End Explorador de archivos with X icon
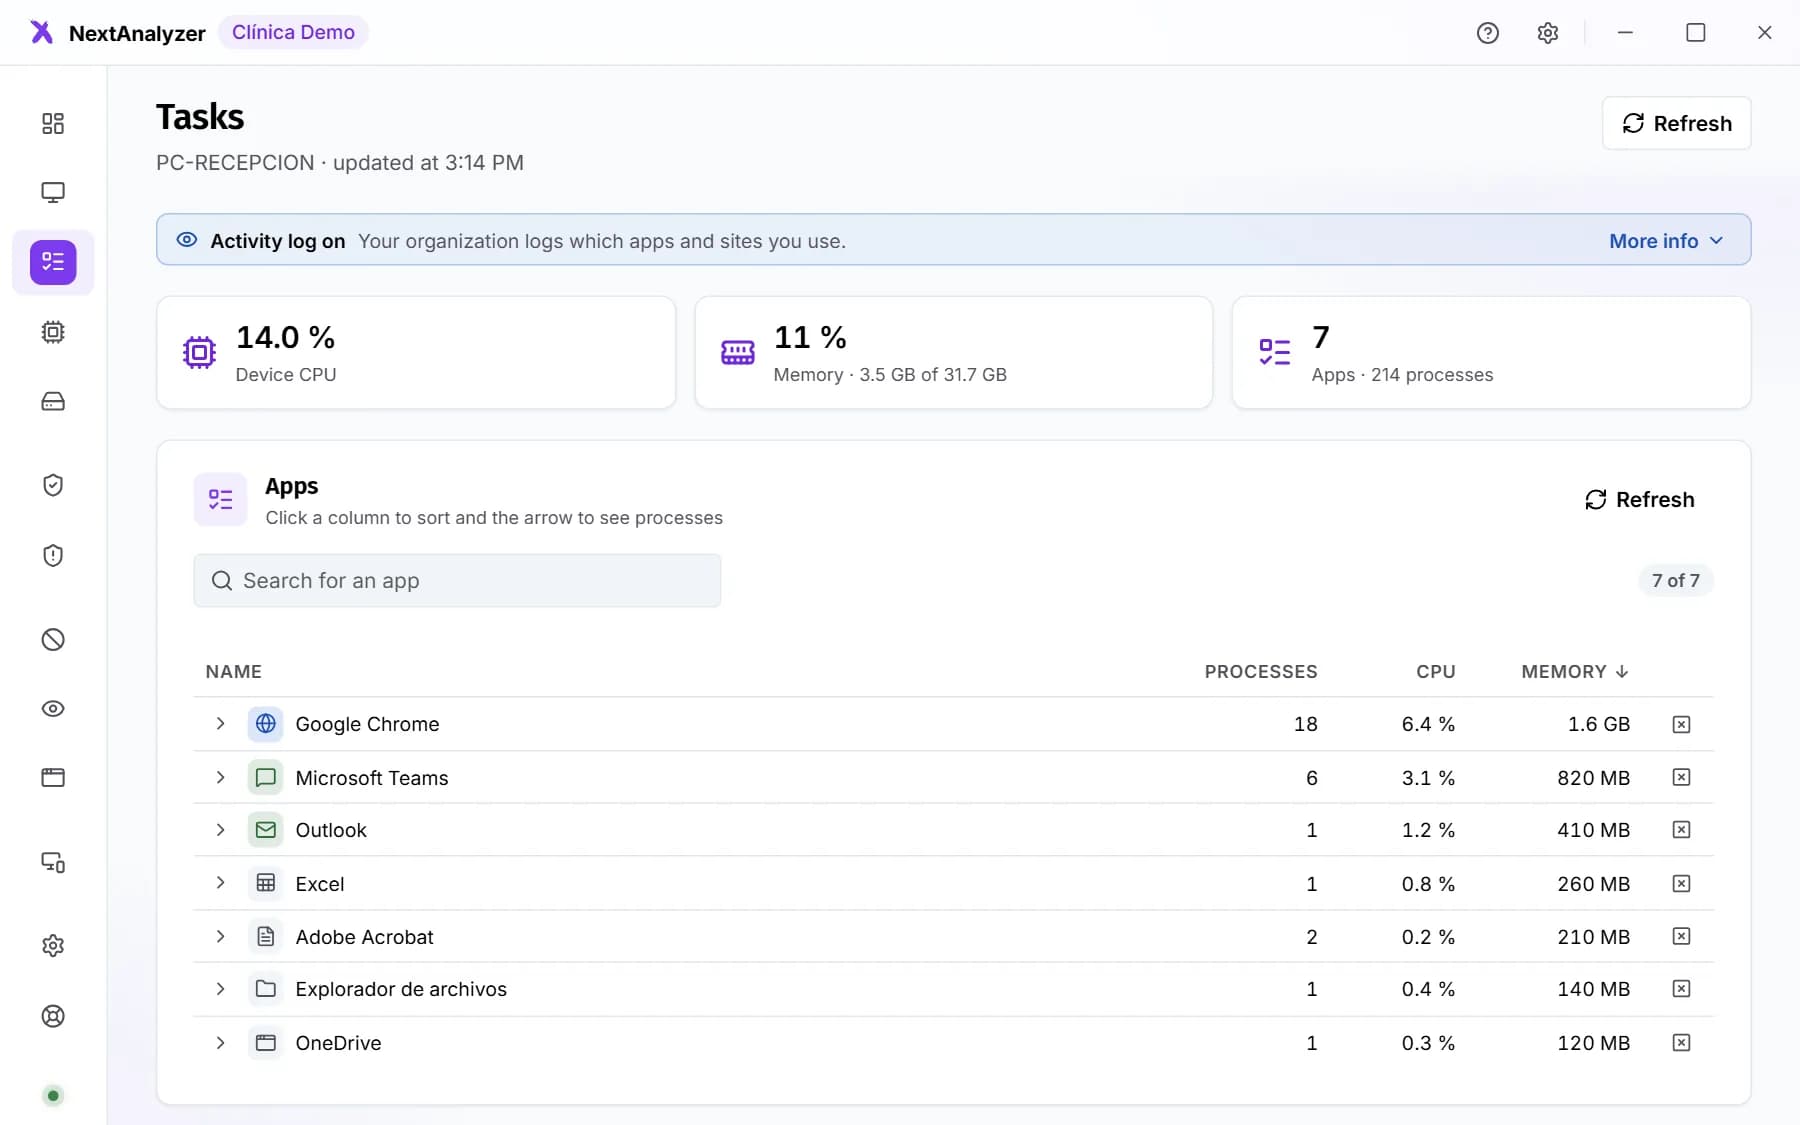The height and width of the screenshot is (1125, 1800). (1681, 989)
